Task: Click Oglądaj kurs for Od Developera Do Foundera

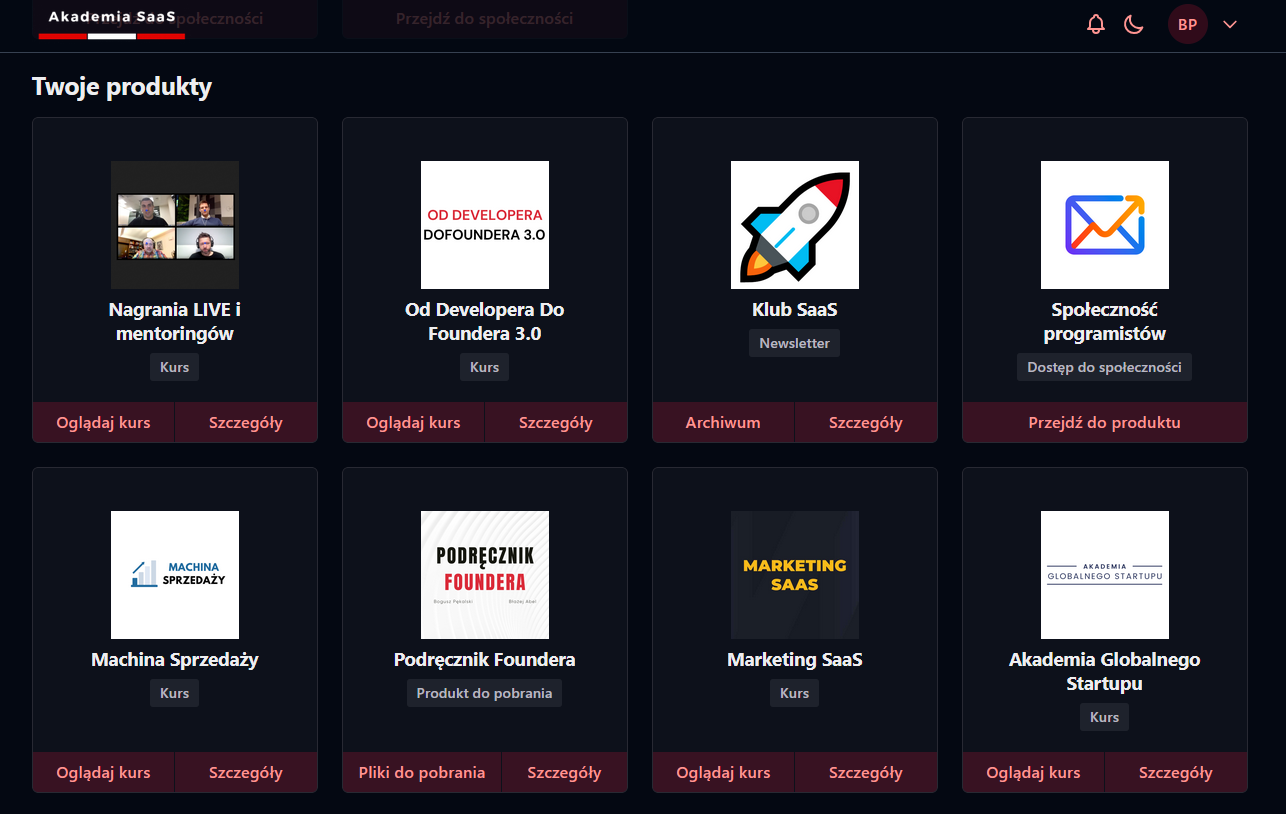Action: 413,422
